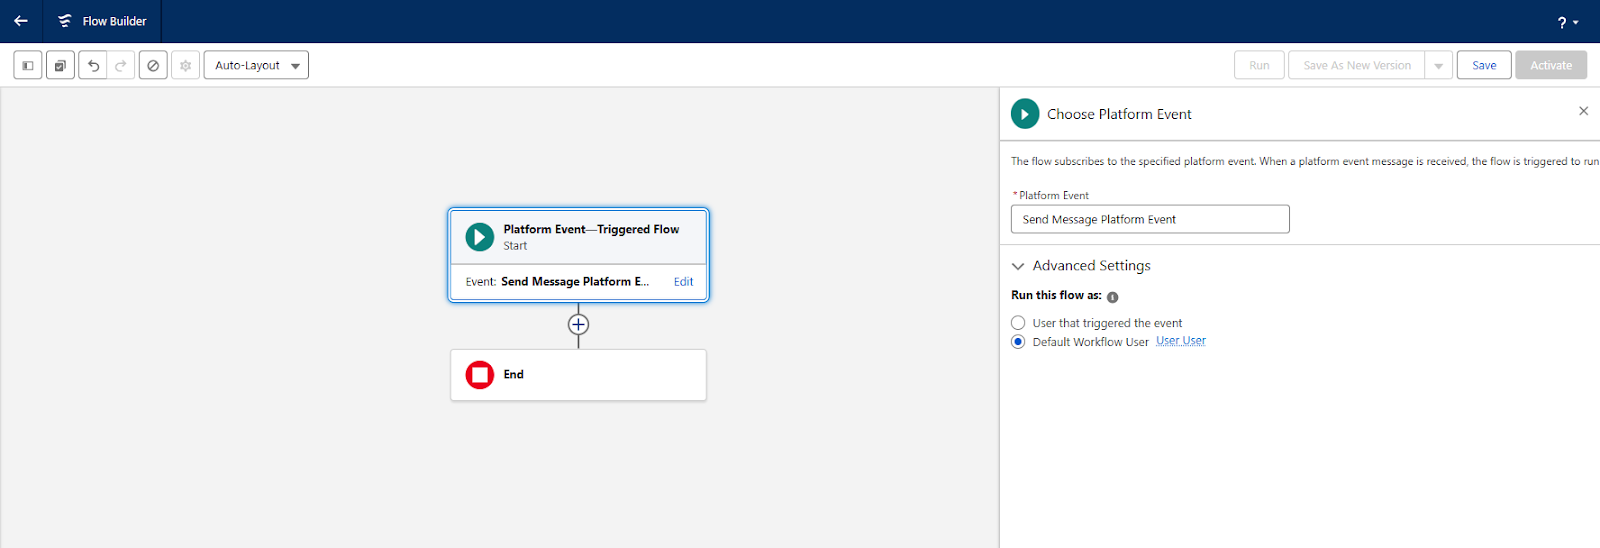Undo the last change
This screenshot has height=548, width=1600.
click(93, 66)
